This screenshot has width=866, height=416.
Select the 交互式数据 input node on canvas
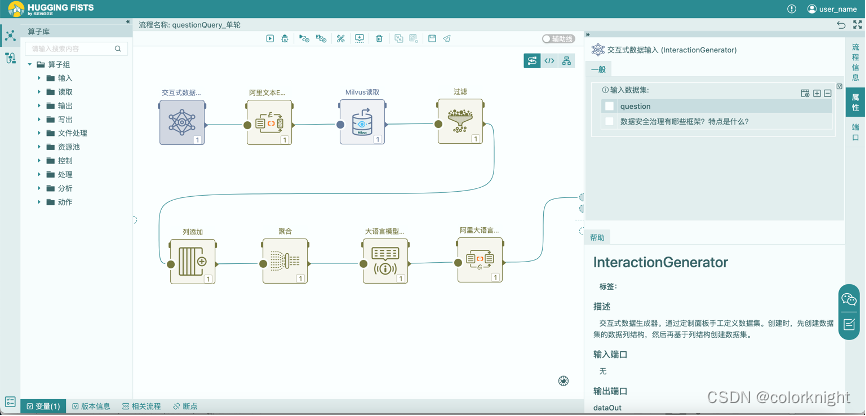[x=182, y=122]
